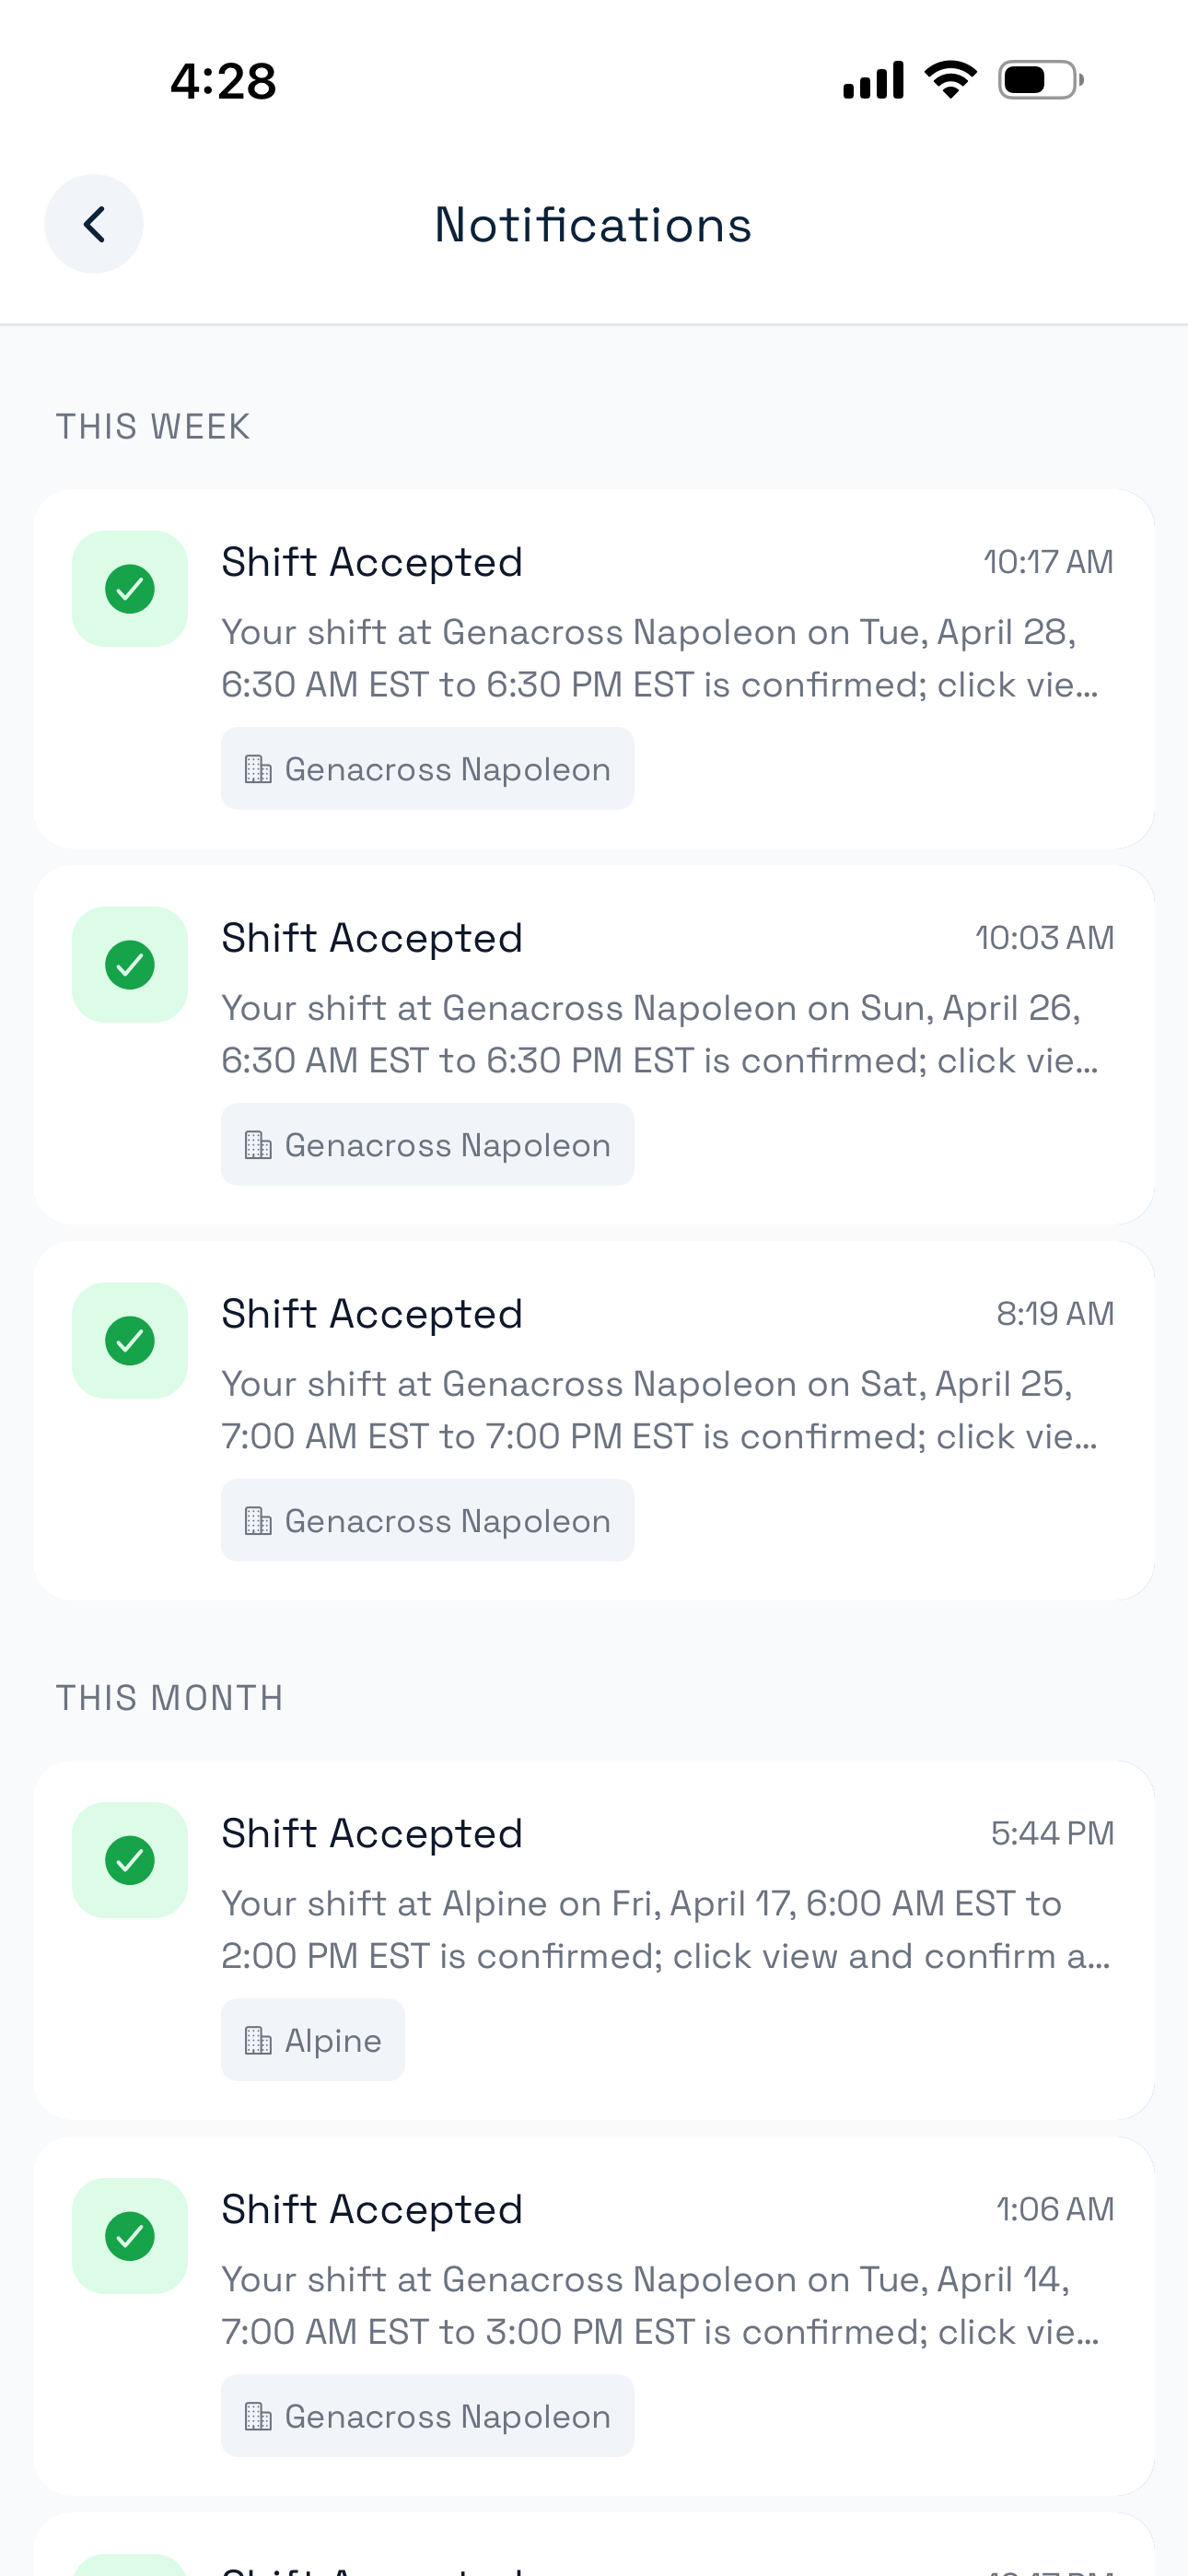
Task: Tap green checkmark icon of 8:19 AM notification
Action: 130,1341
